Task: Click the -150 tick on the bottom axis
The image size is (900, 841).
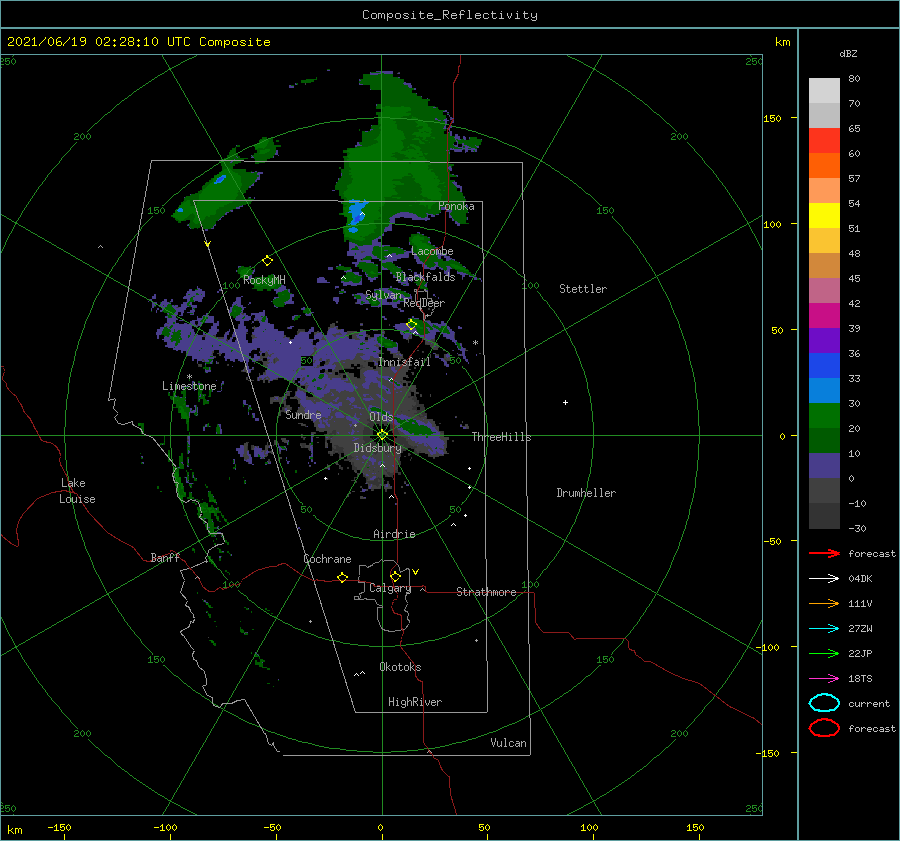Action: tap(59, 827)
